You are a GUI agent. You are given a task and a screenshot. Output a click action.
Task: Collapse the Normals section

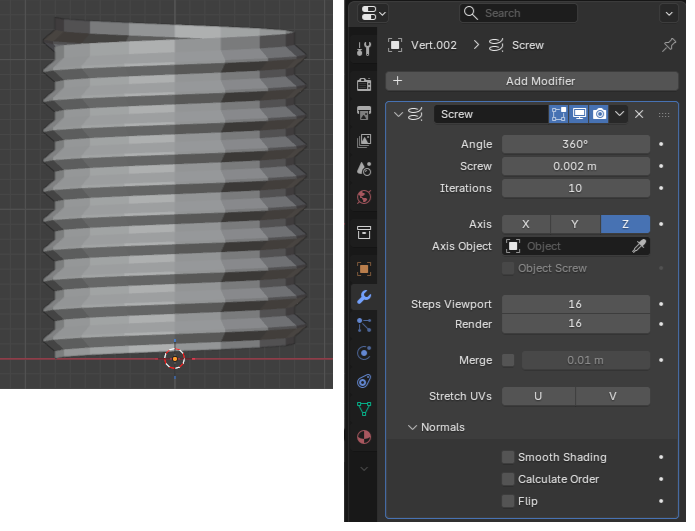point(412,427)
